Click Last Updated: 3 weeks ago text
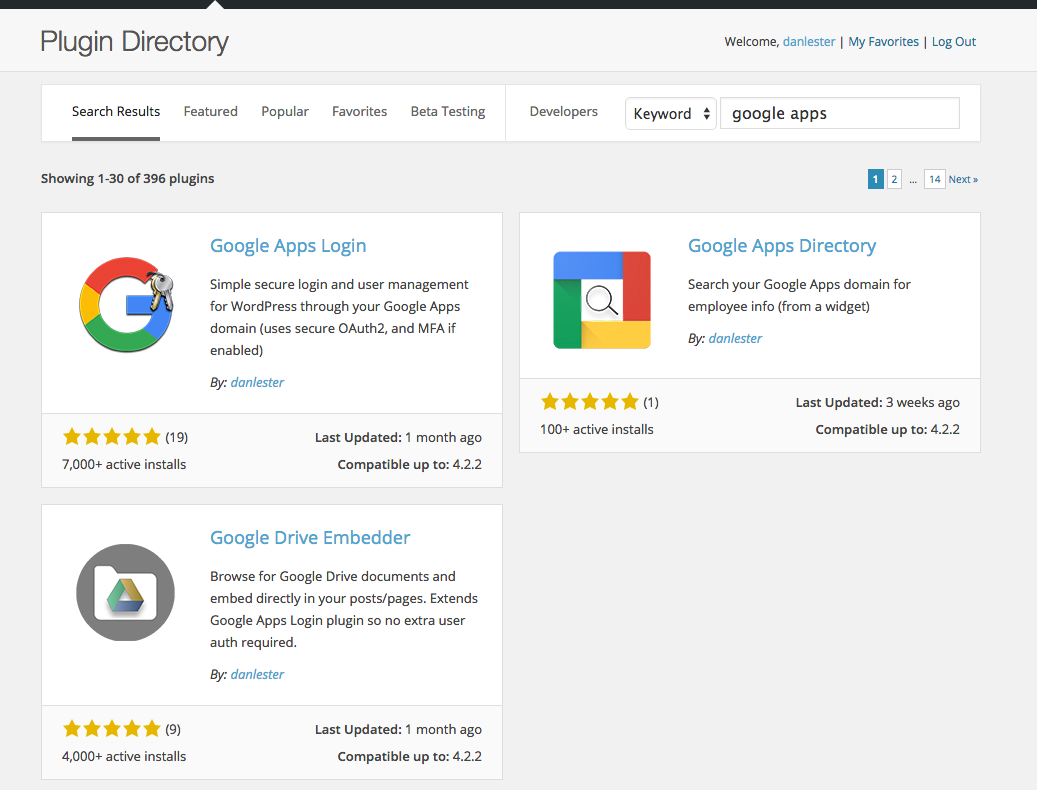Screen dimensions: 1037x790 pos(878,403)
